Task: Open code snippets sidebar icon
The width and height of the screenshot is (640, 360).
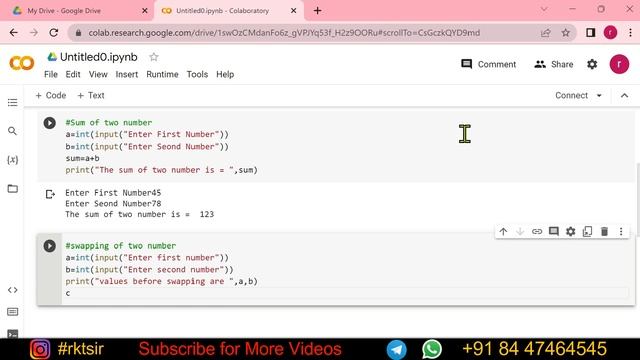Action: tap(13, 290)
